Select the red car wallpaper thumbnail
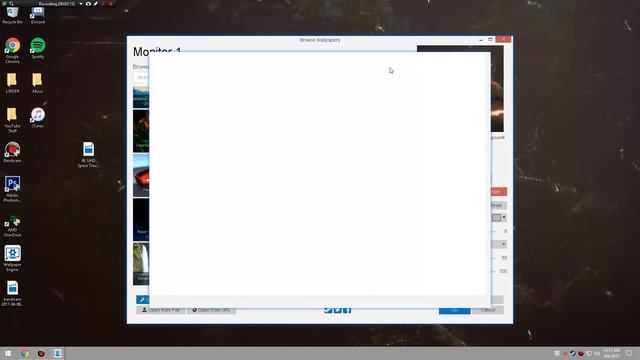The height and width of the screenshot is (360, 640). [x=141, y=176]
